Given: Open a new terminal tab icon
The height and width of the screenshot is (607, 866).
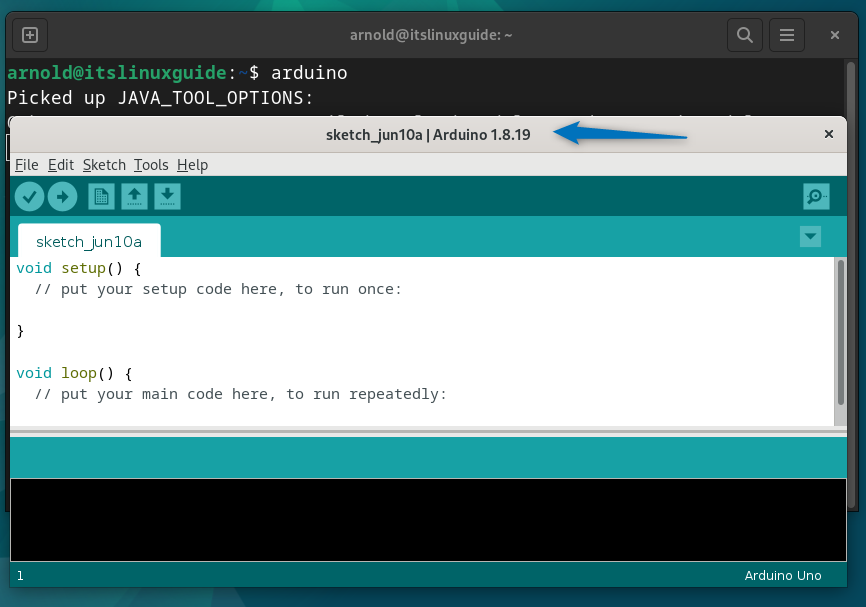Looking at the screenshot, I should tap(29, 34).
